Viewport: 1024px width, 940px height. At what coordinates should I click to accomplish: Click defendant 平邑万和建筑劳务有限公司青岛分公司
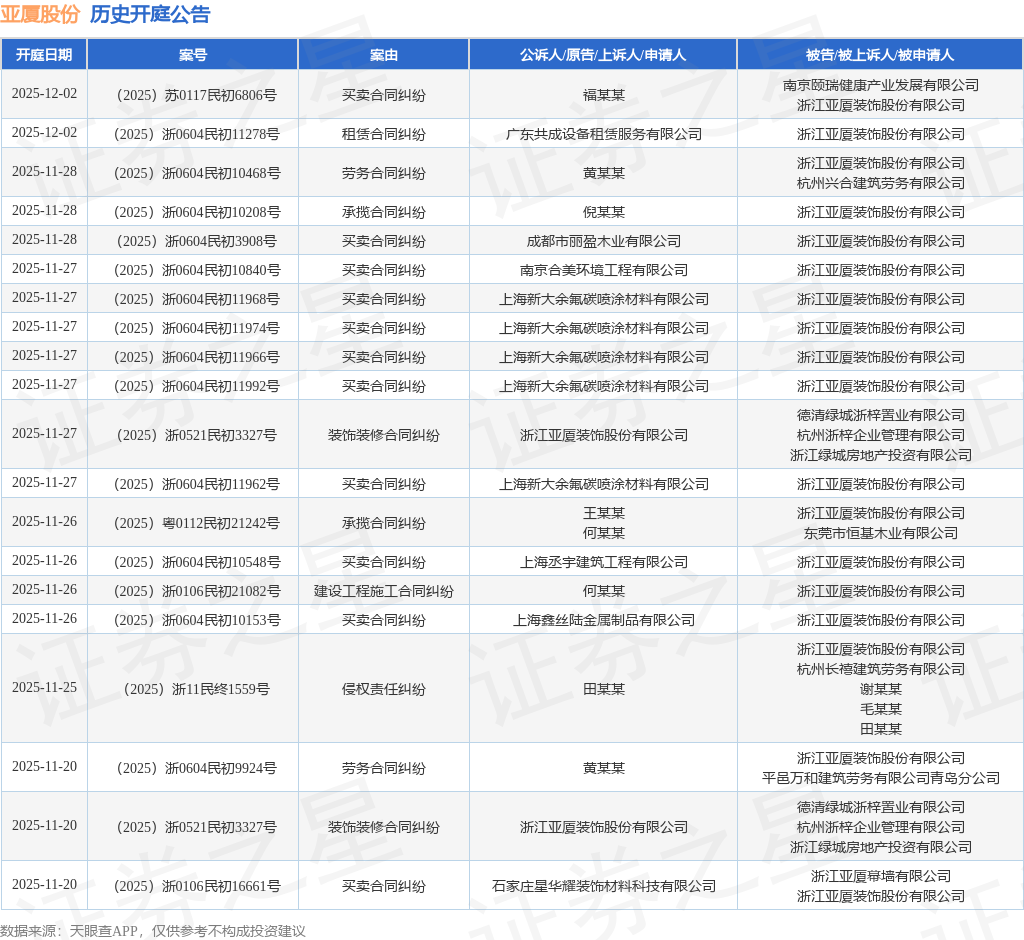tap(880, 779)
